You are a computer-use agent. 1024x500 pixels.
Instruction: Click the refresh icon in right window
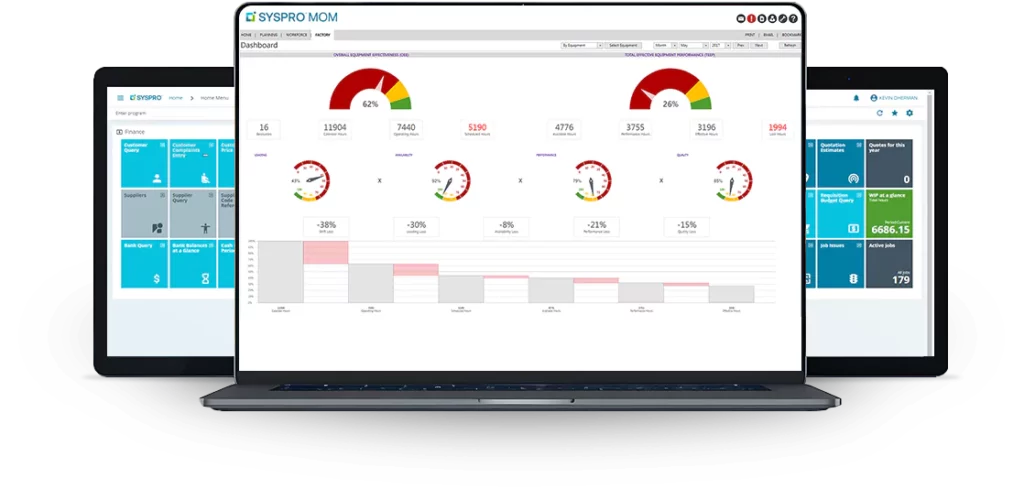click(x=880, y=113)
